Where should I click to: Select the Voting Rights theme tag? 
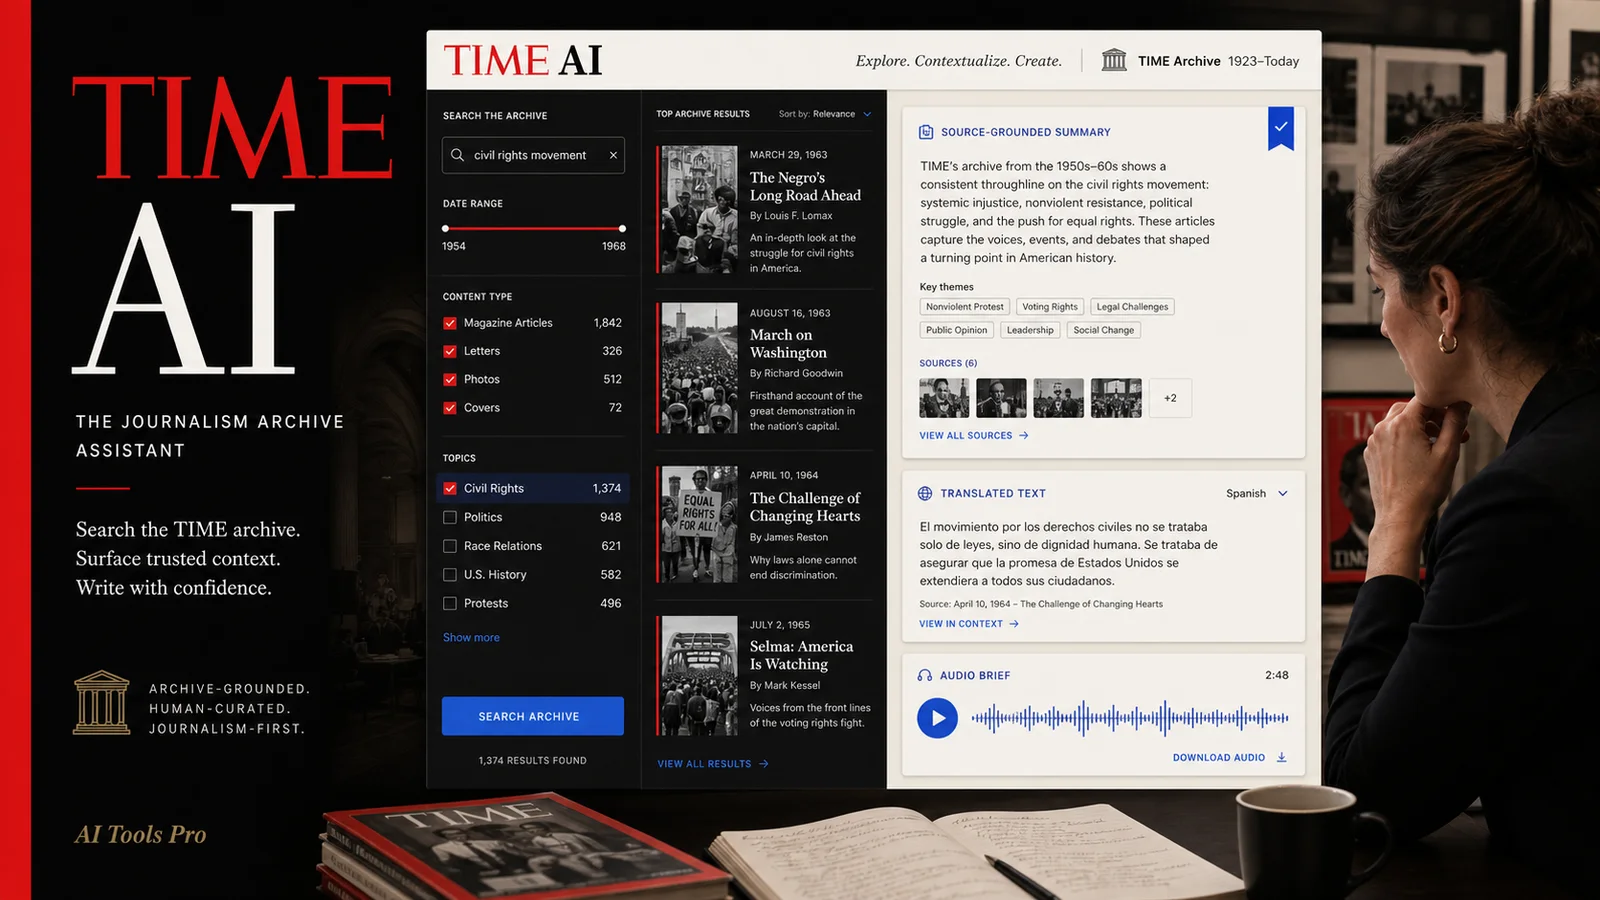point(1050,307)
